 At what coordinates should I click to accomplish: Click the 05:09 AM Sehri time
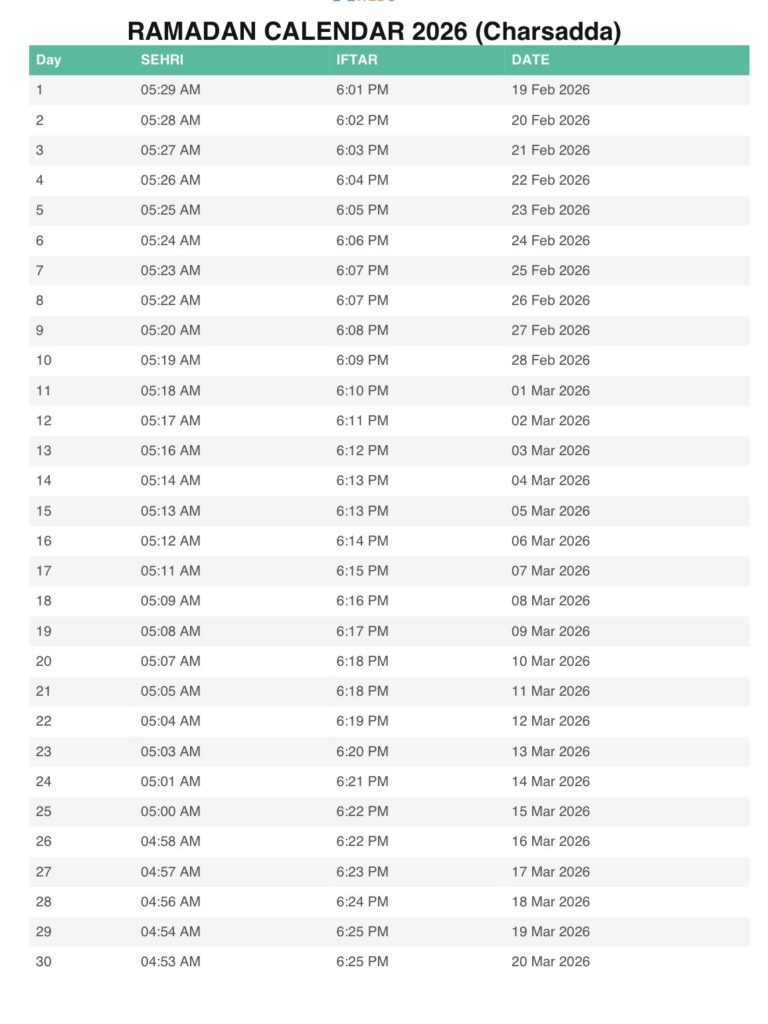tap(170, 601)
